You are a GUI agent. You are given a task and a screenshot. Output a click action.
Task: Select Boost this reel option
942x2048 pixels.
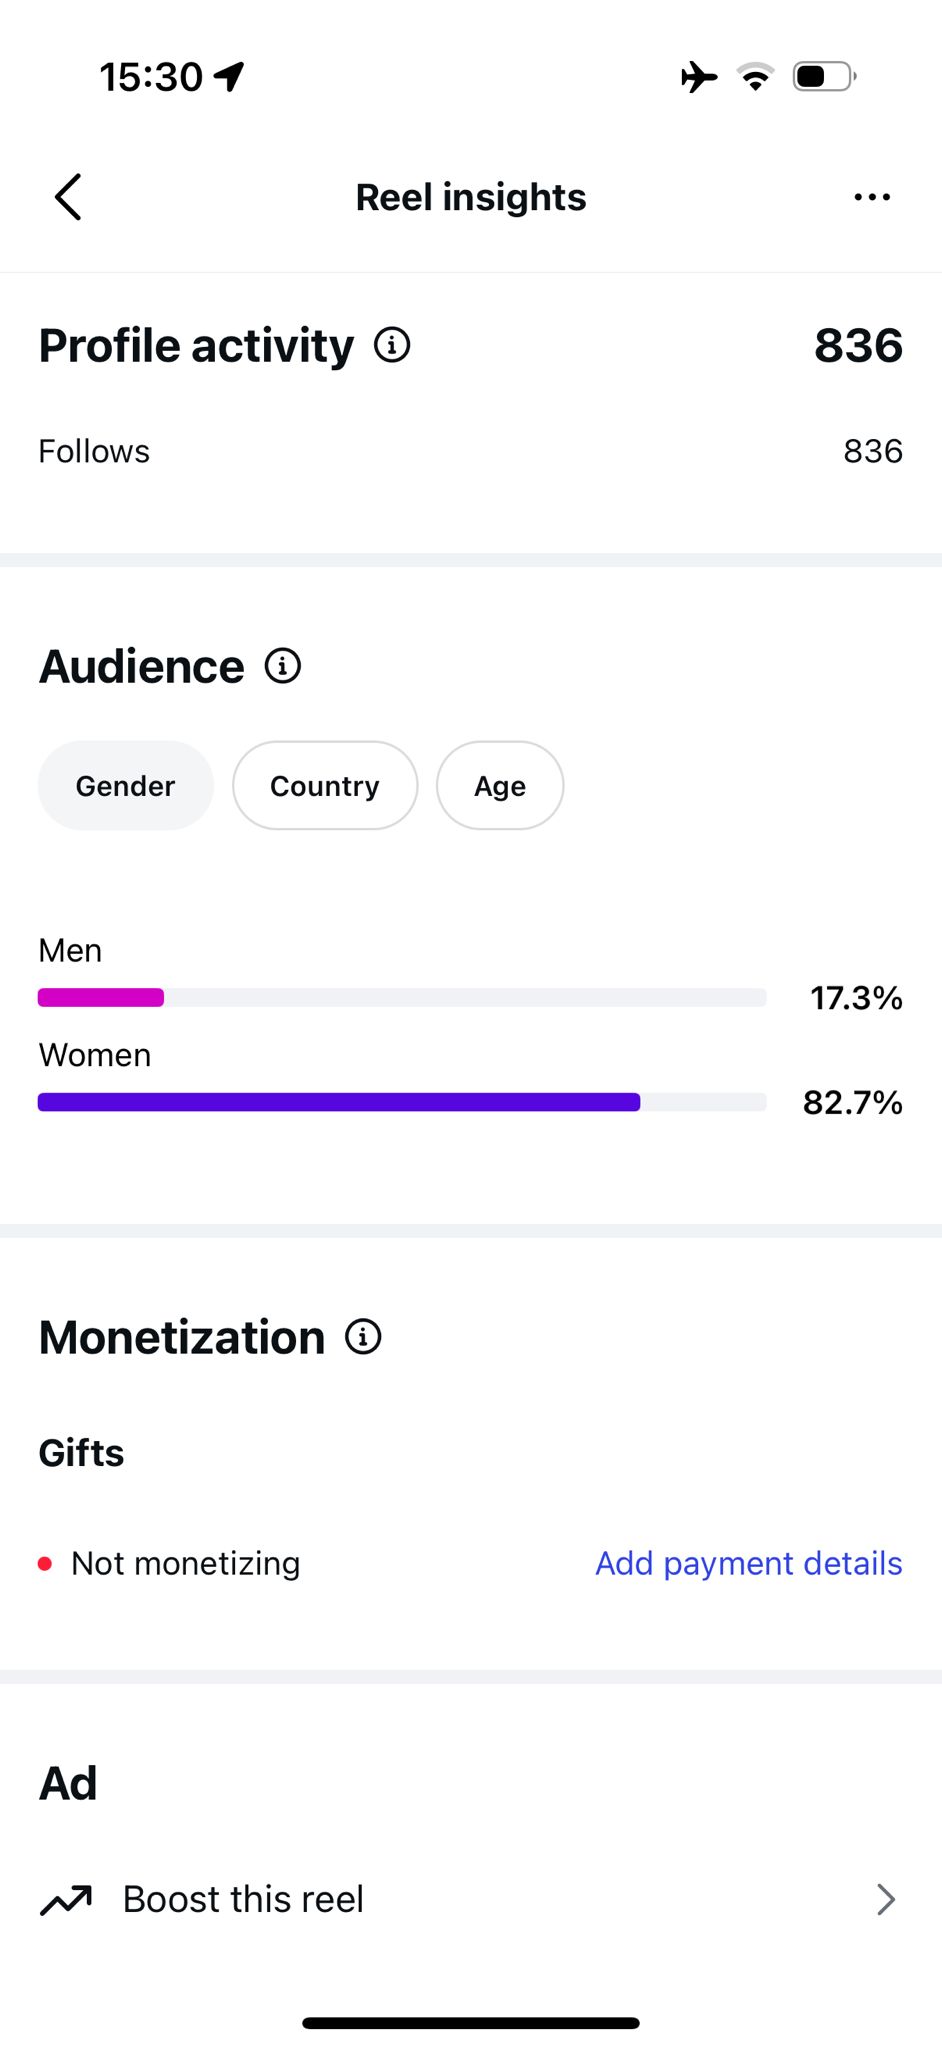(471, 1899)
